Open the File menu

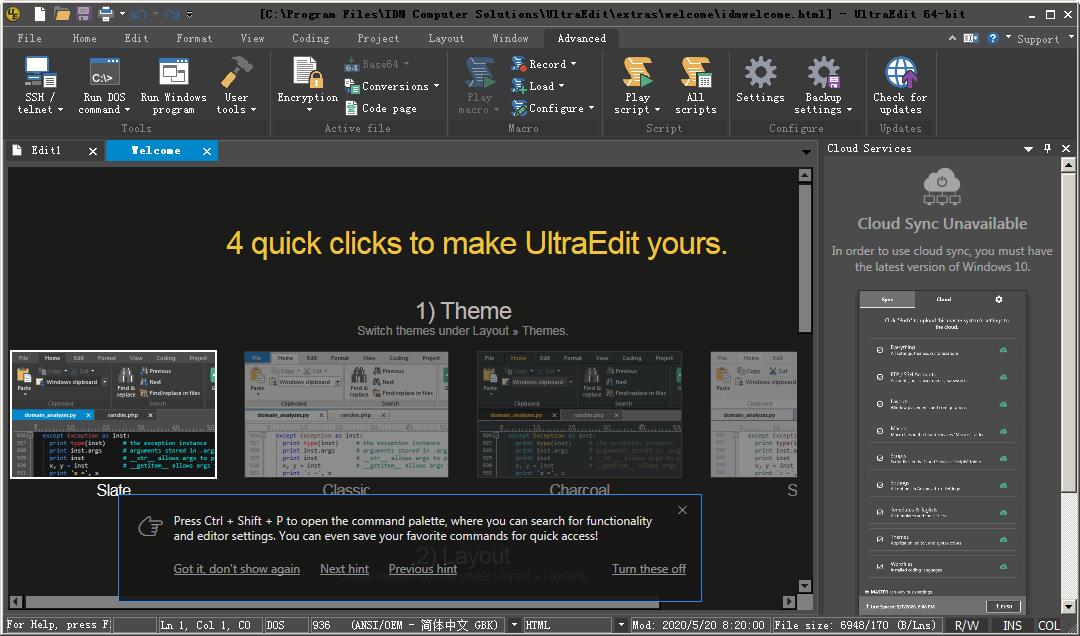[x=29, y=39]
